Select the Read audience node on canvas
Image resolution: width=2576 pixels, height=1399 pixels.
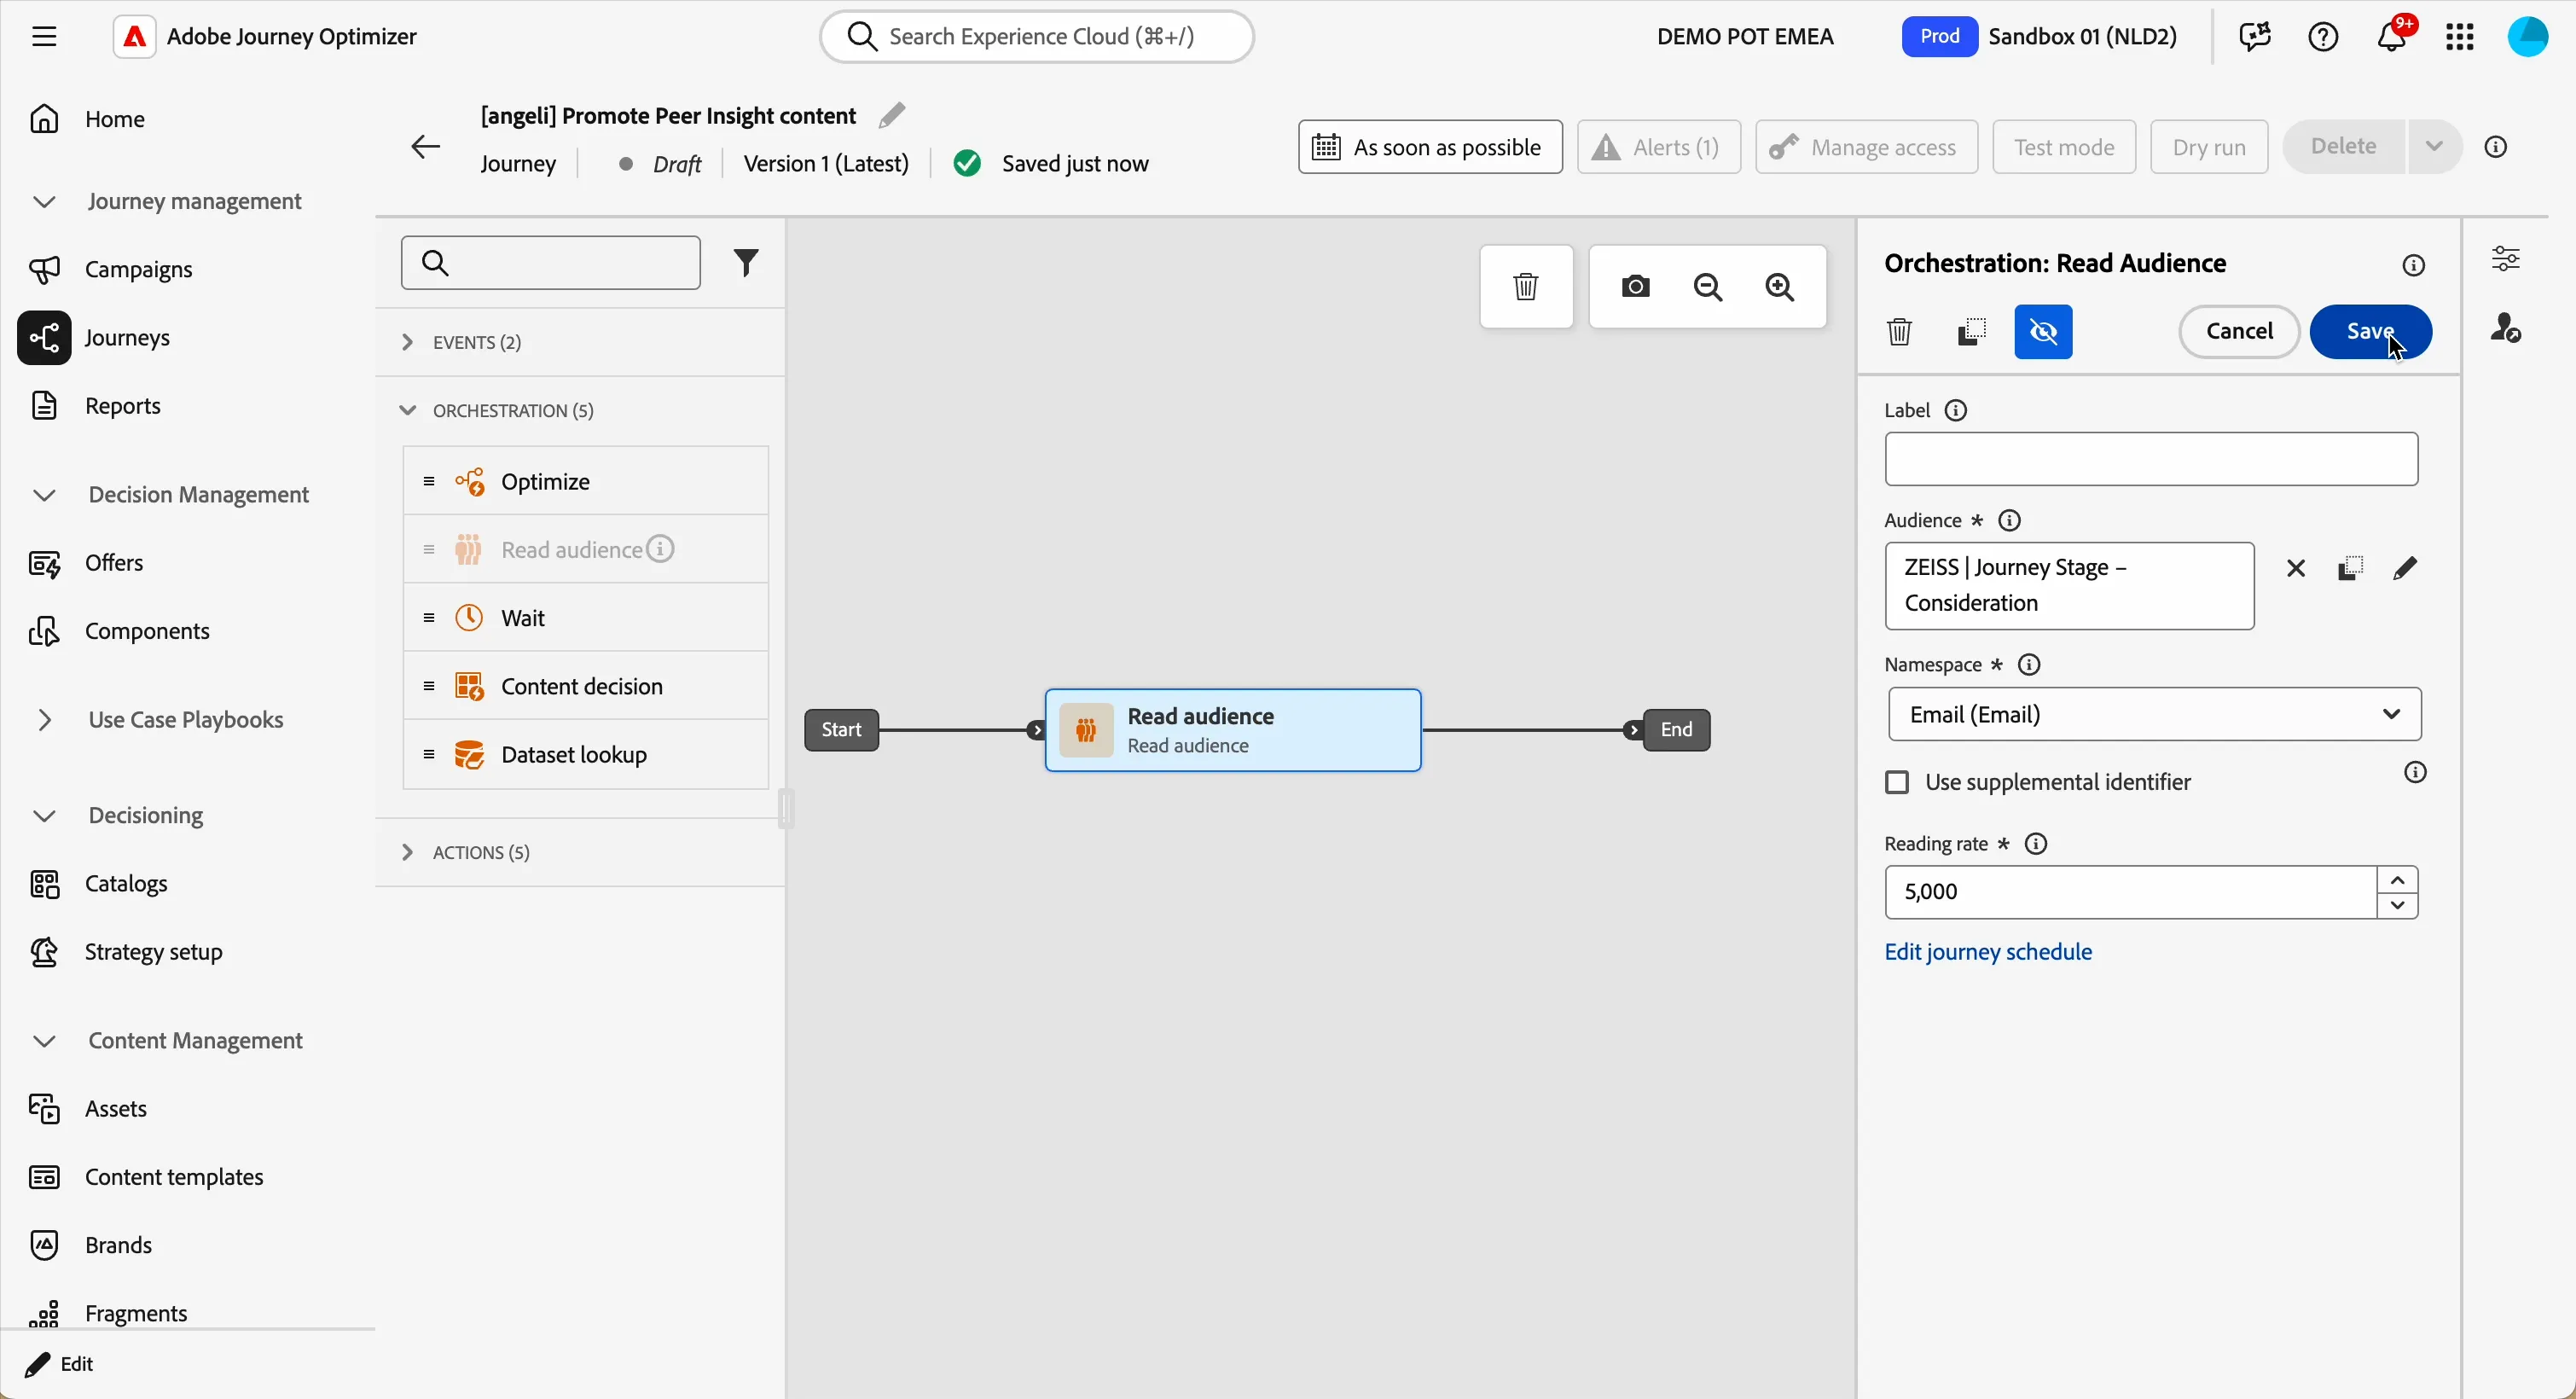click(x=1233, y=731)
